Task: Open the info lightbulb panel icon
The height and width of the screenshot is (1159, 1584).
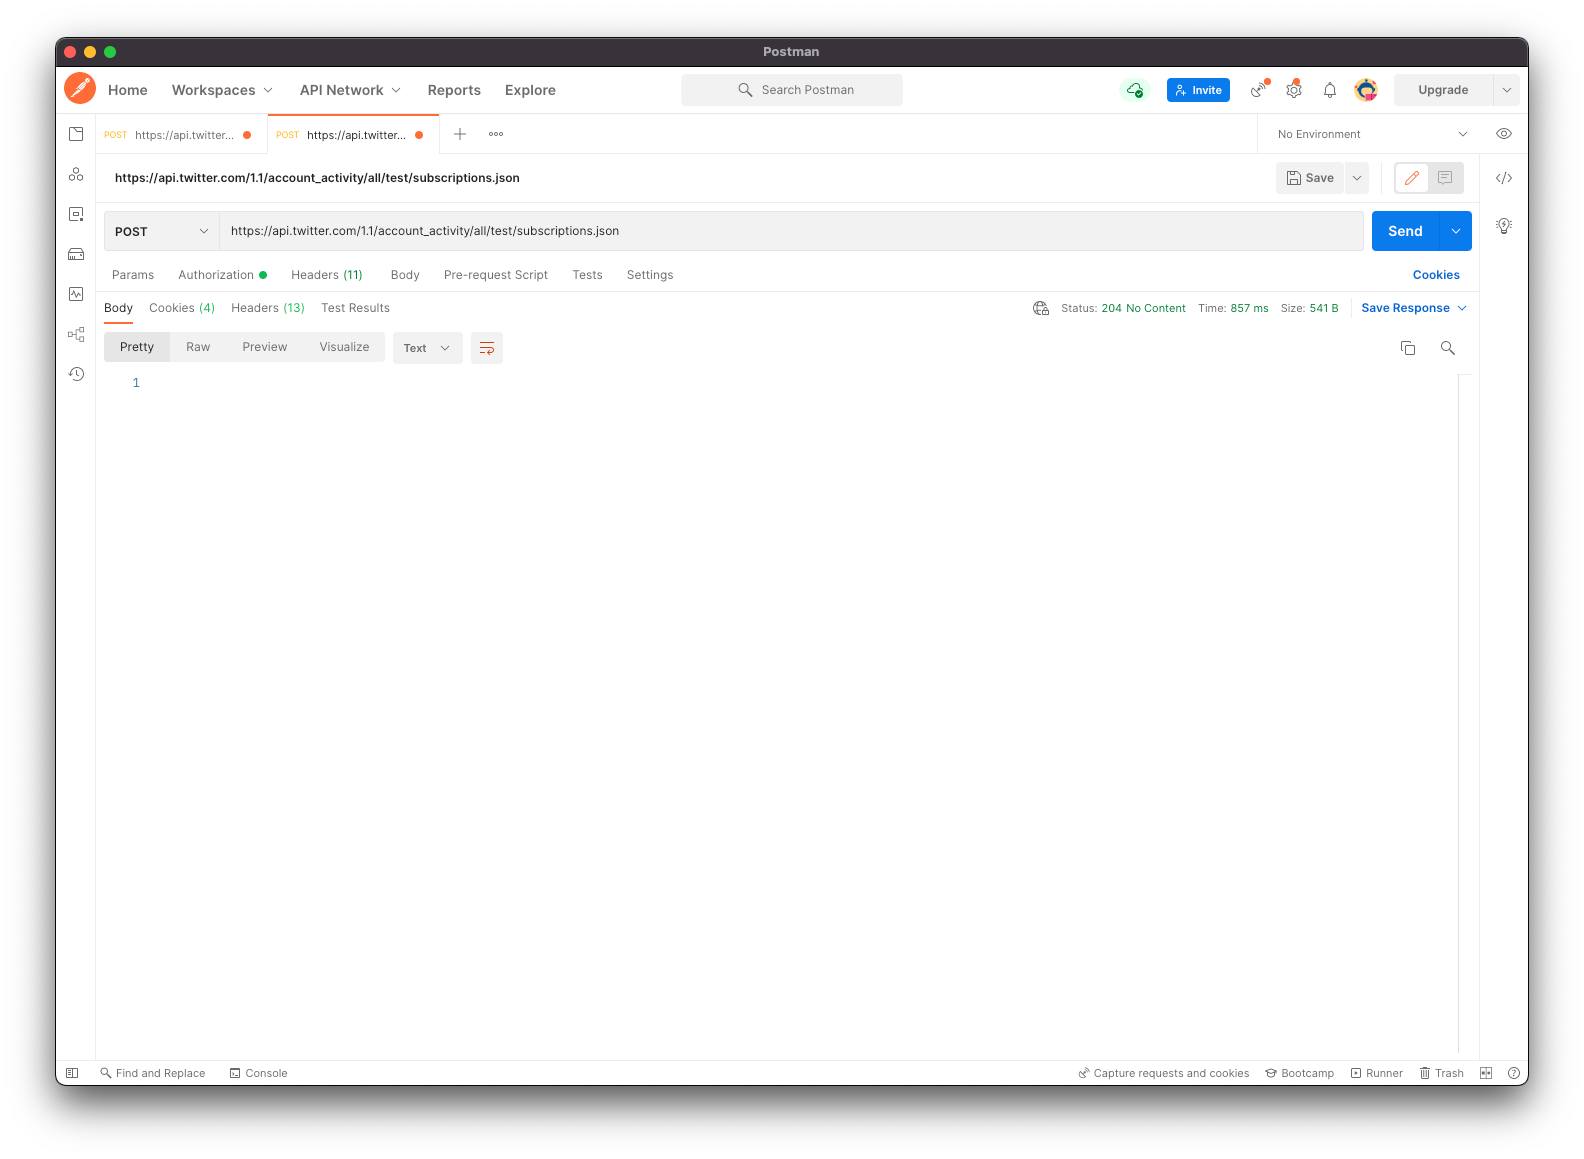Action: tap(1504, 226)
